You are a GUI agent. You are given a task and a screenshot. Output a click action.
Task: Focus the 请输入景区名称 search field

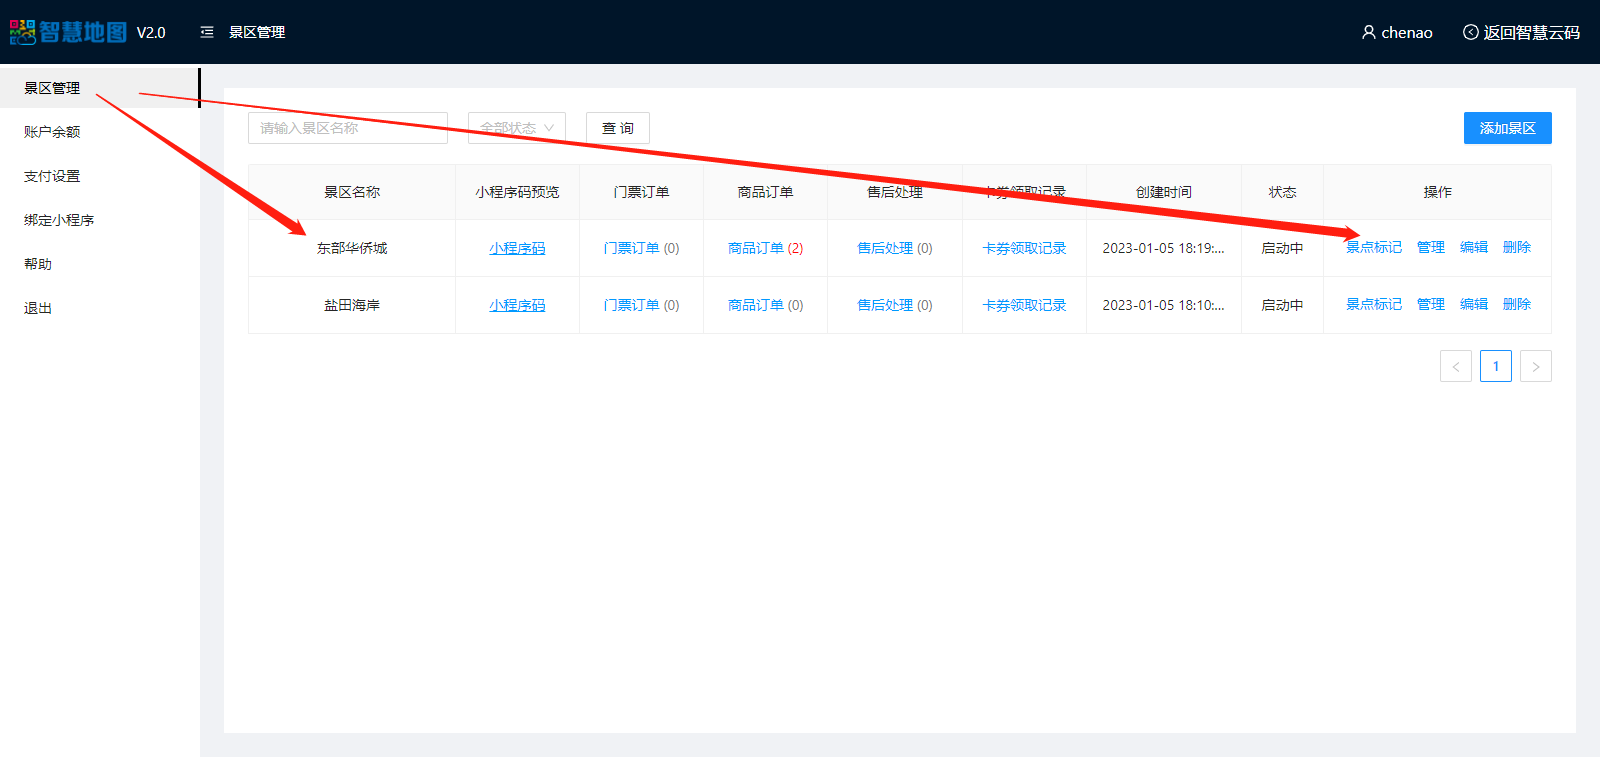coord(347,128)
